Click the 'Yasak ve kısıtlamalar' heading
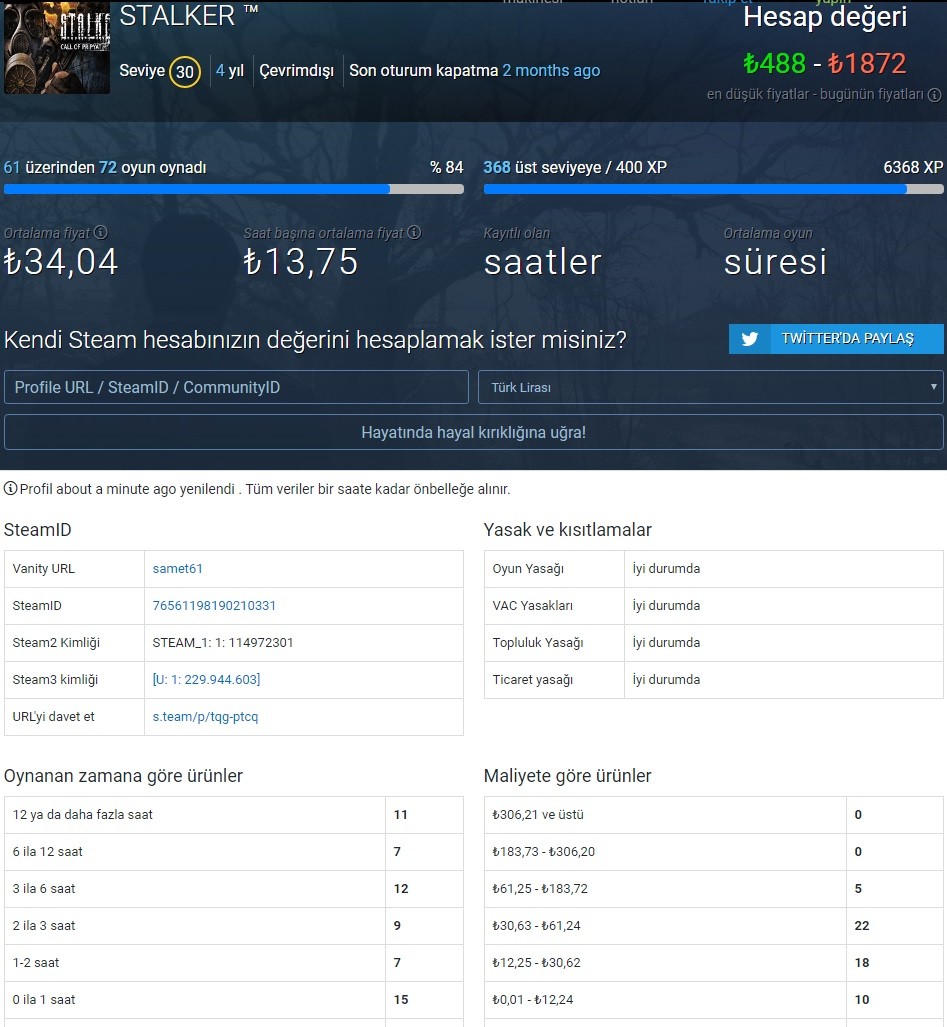Viewport: 947px width, 1027px height. click(567, 530)
